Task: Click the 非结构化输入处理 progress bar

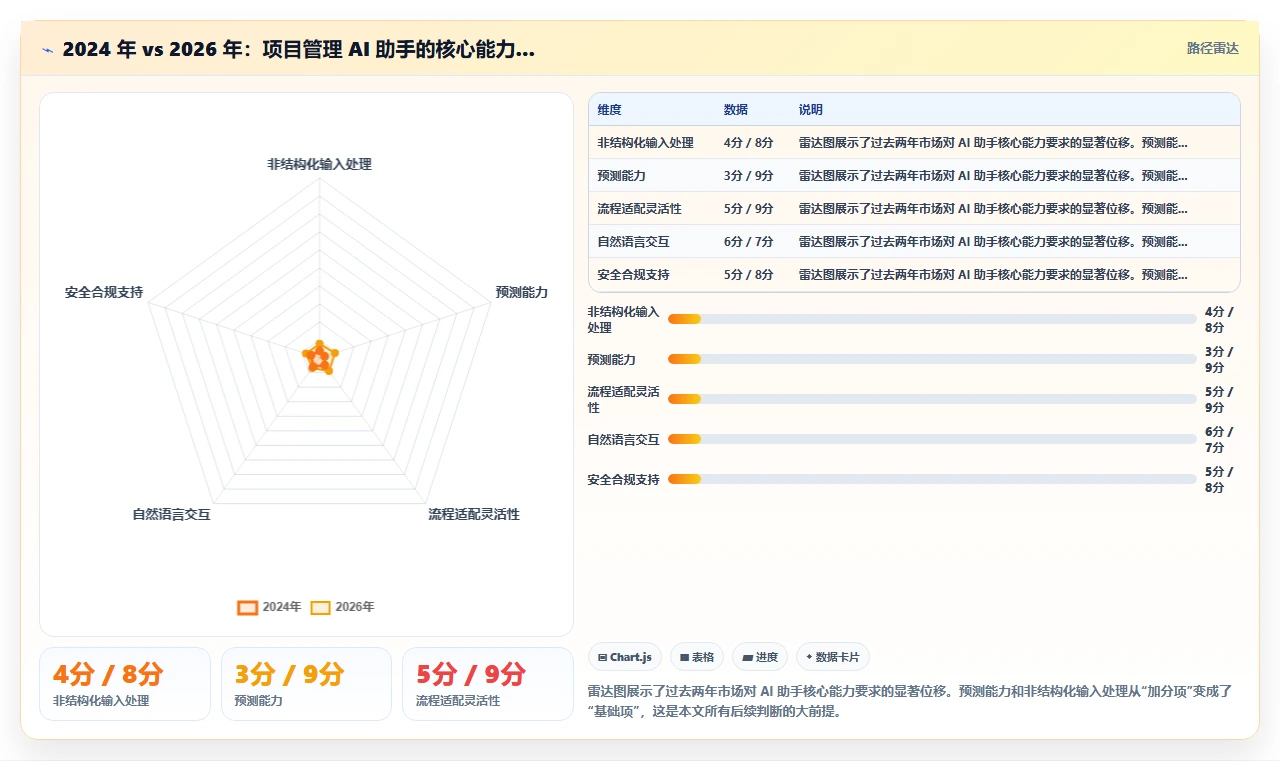Action: [x=932, y=319]
